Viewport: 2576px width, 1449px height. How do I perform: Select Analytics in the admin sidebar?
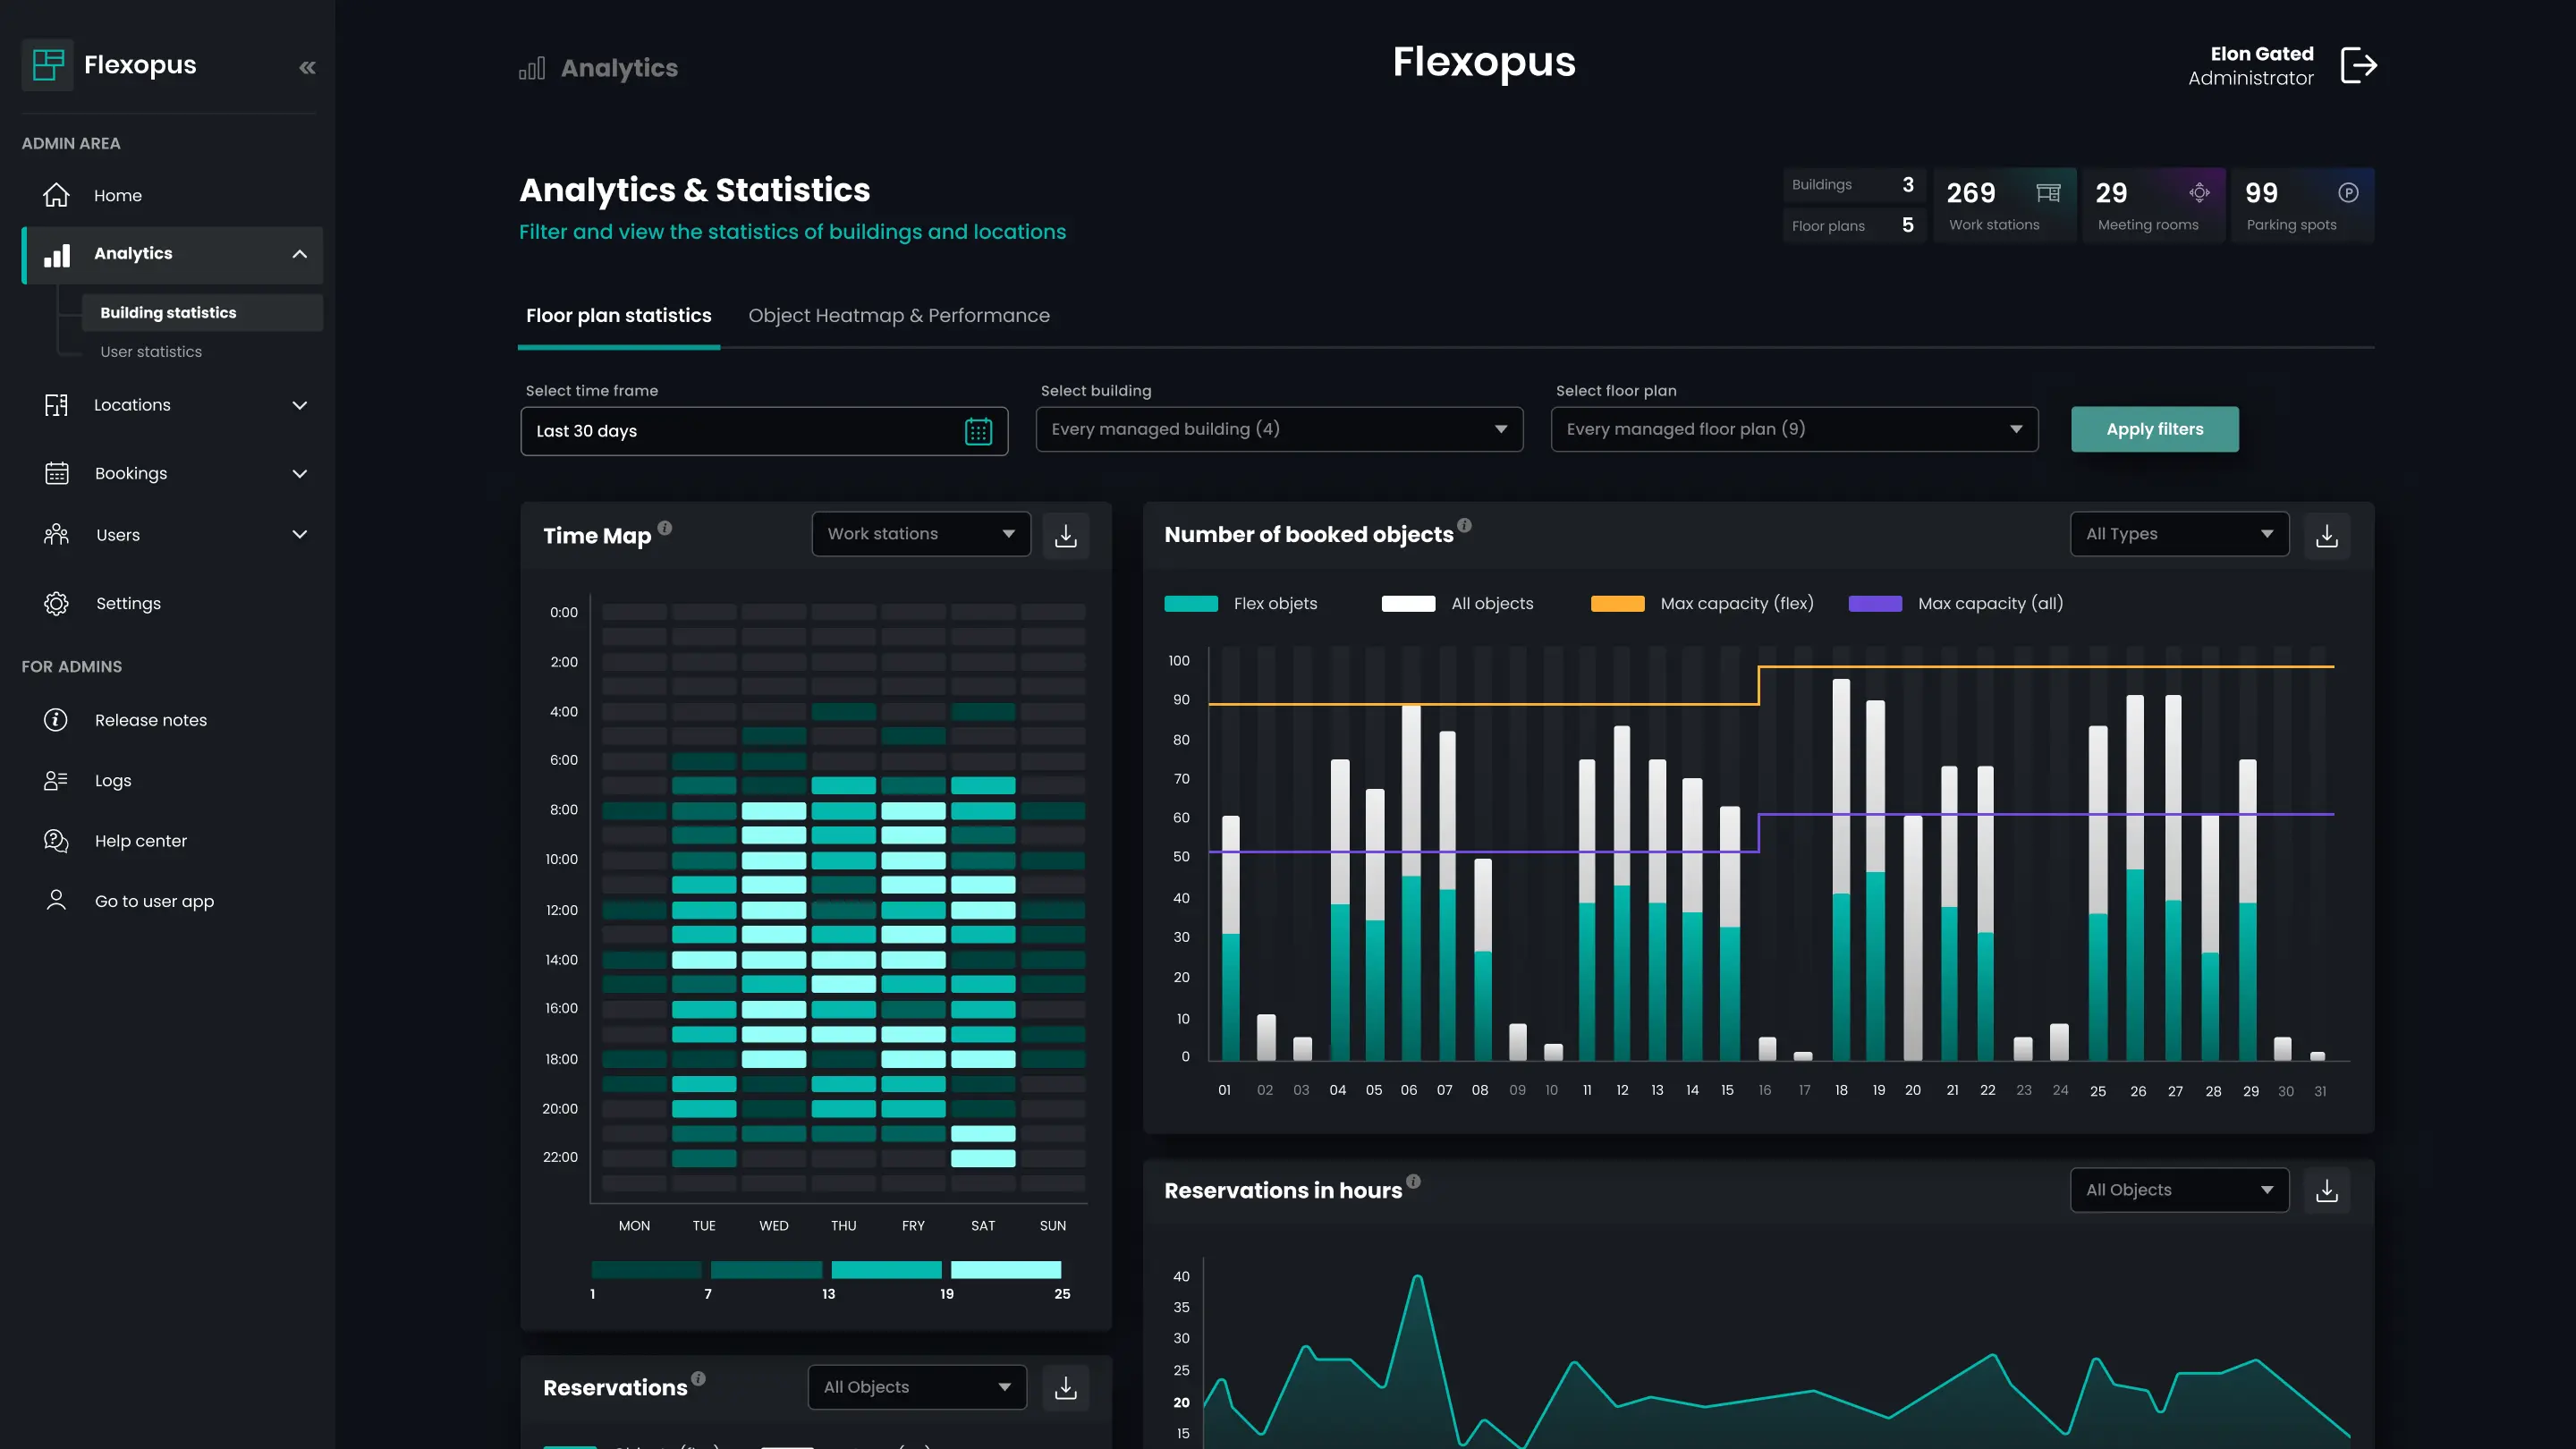point(133,253)
